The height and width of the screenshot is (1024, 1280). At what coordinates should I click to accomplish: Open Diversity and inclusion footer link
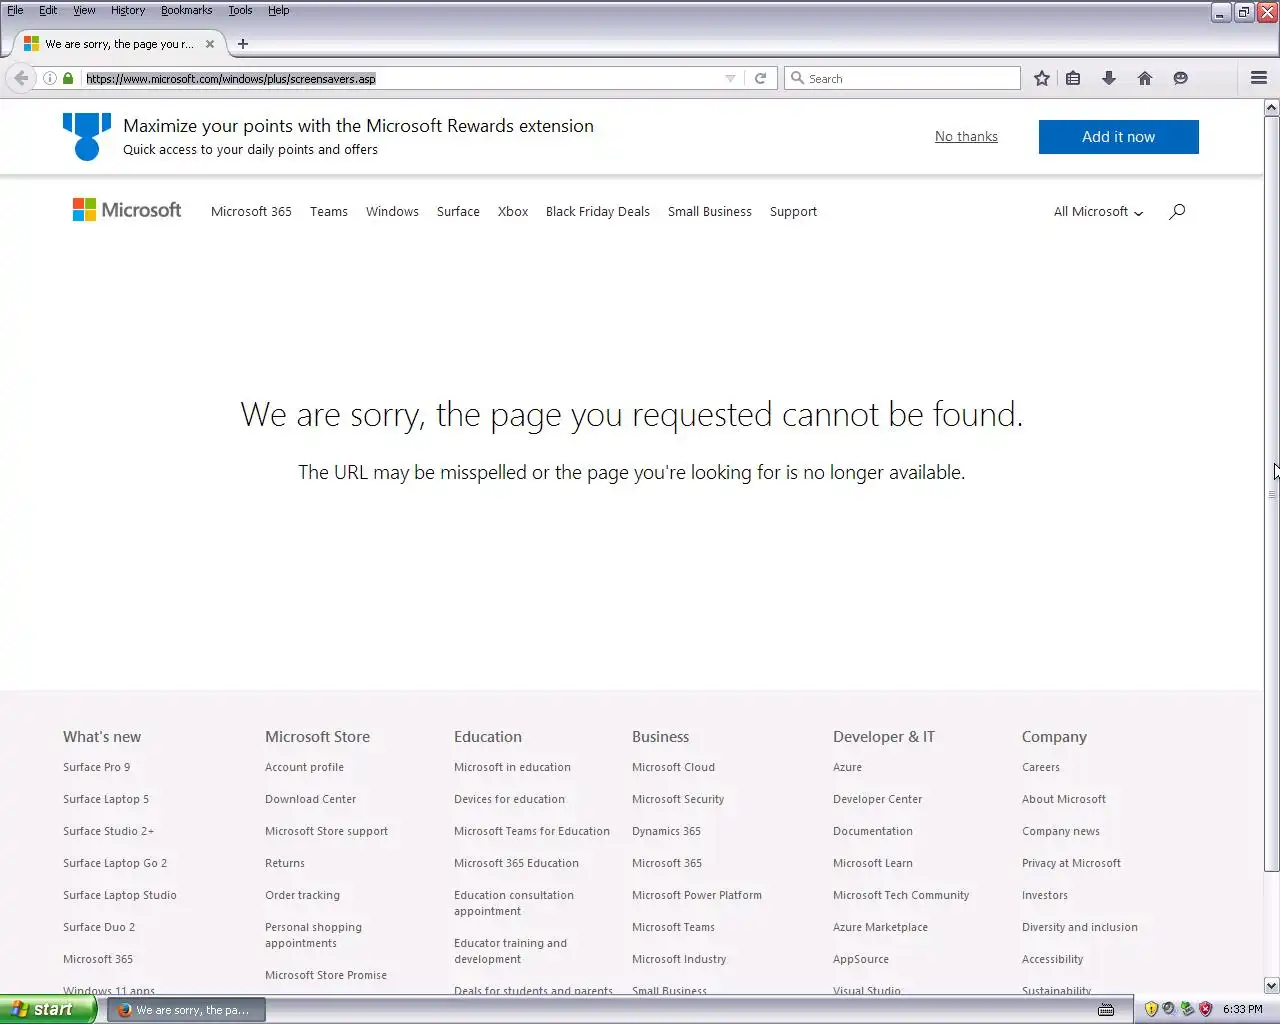[x=1079, y=927]
